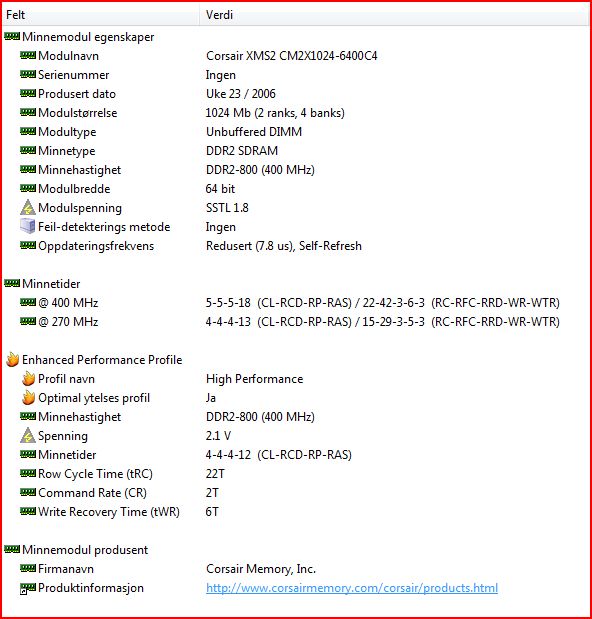Select the Minnemodul produsent group heading

click(296, 550)
